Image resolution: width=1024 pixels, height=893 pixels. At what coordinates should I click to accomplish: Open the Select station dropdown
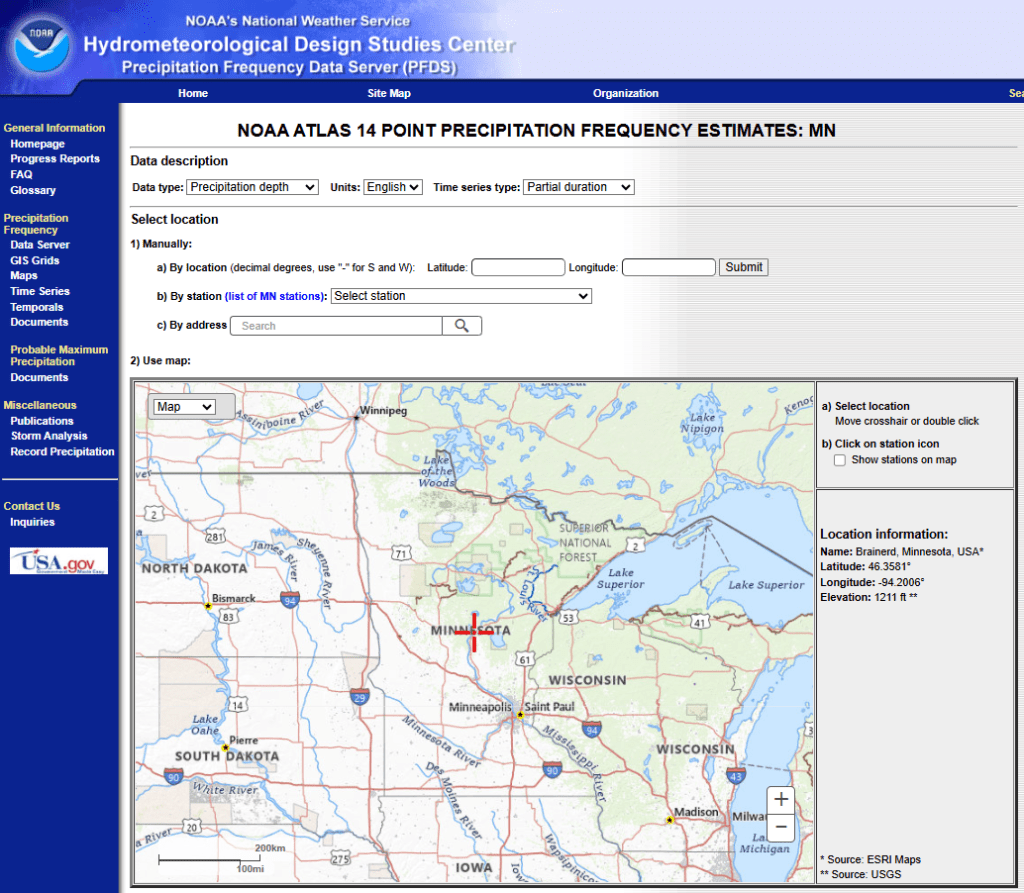pos(461,296)
